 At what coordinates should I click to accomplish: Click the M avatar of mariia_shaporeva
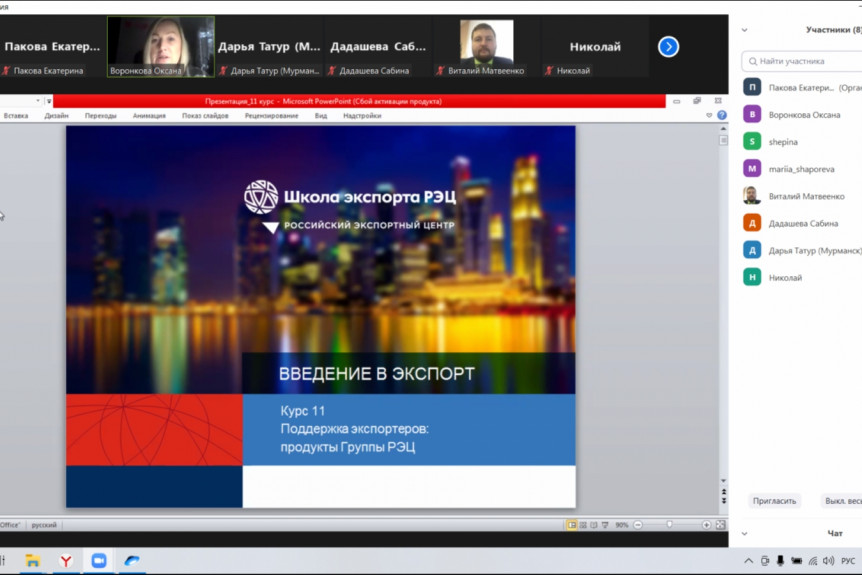tap(752, 168)
